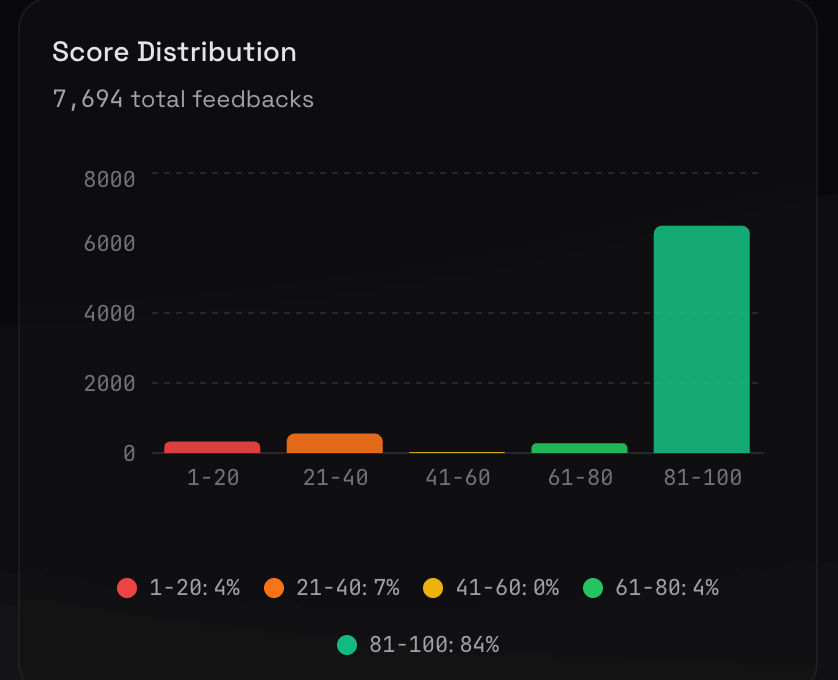
Task: Click the 2000 y-axis label
Action: click(x=109, y=383)
